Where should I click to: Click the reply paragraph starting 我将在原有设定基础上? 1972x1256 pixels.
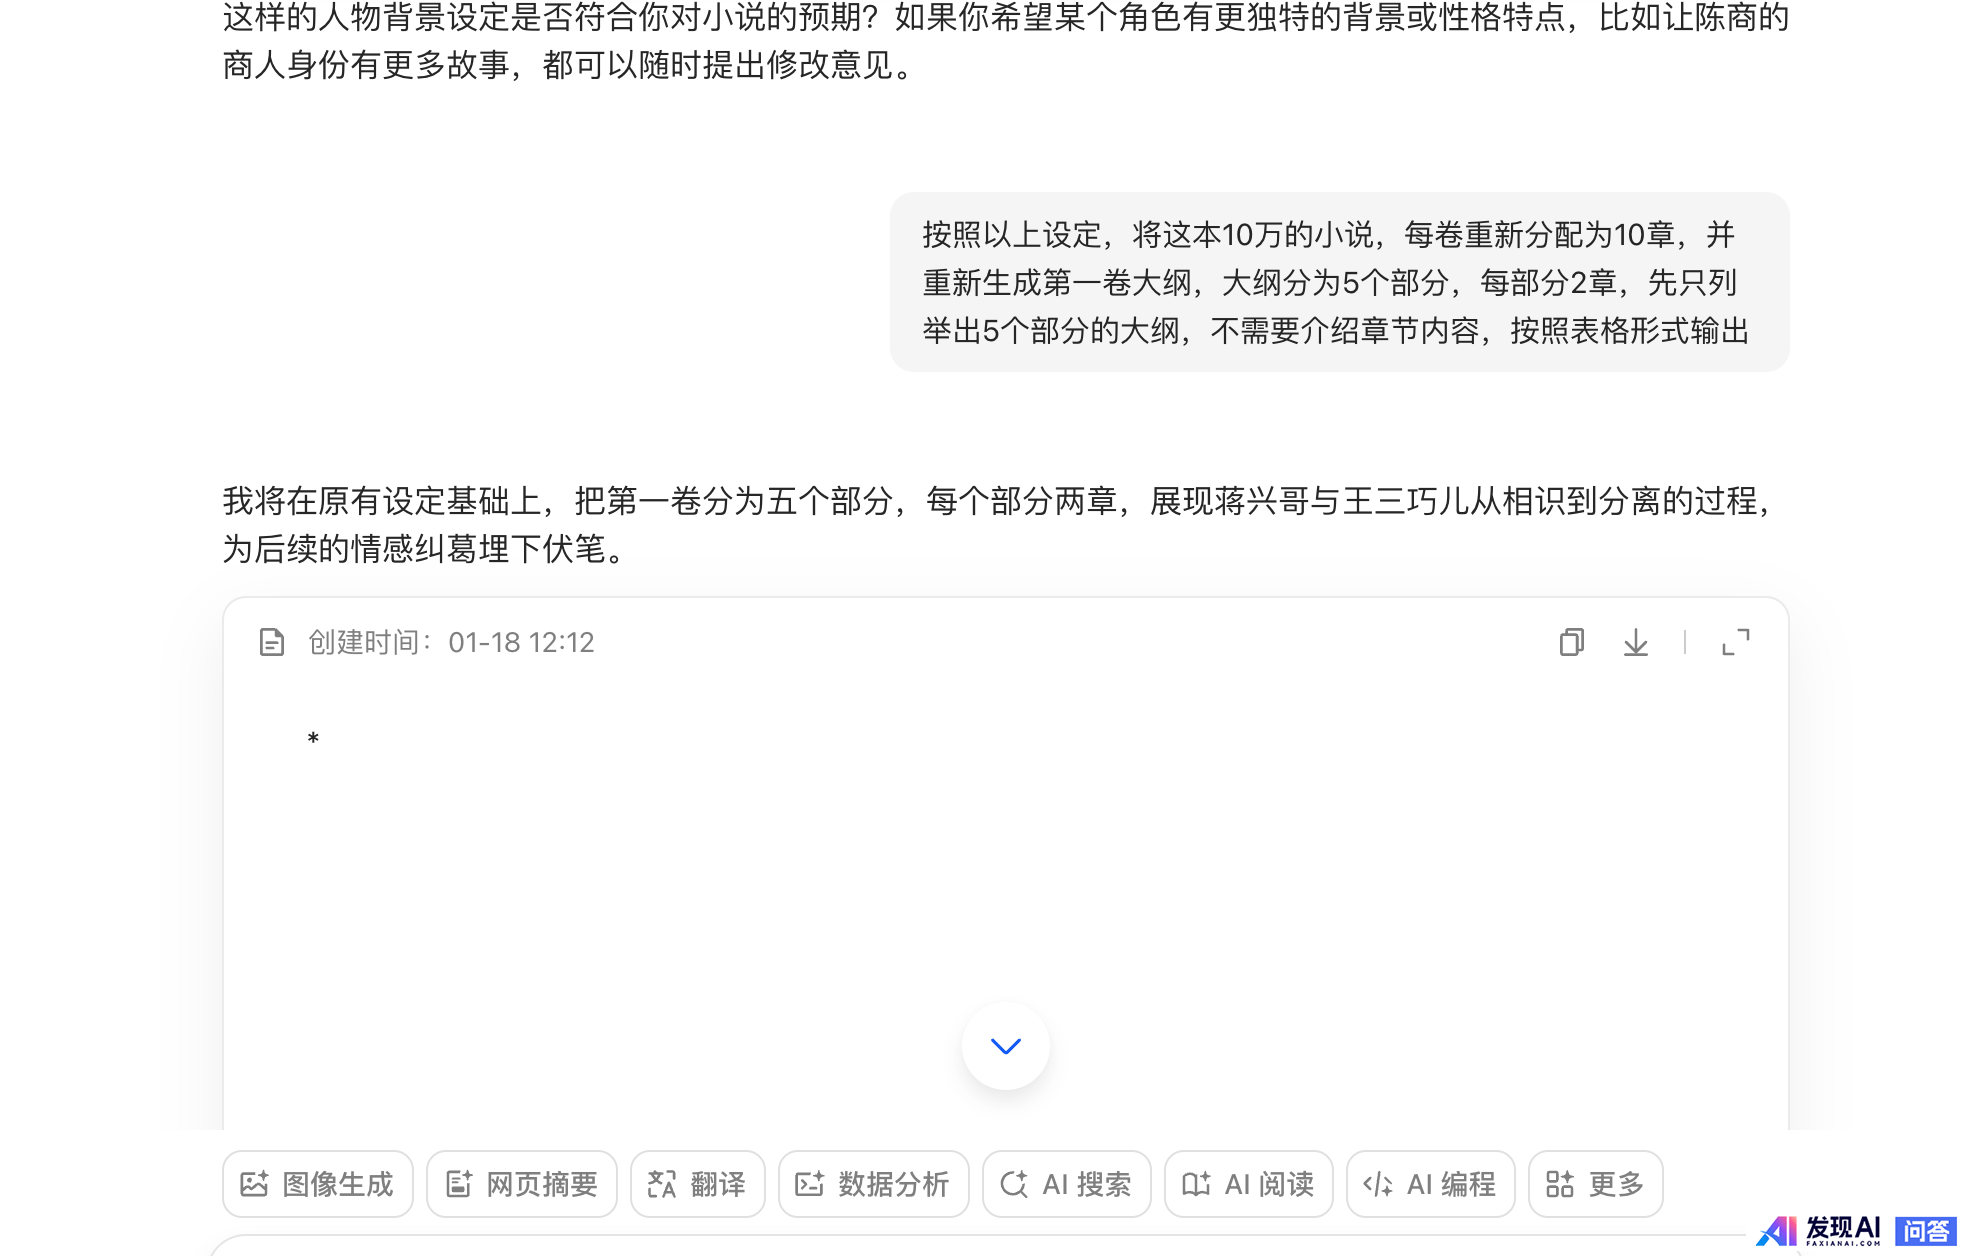coord(1000,524)
